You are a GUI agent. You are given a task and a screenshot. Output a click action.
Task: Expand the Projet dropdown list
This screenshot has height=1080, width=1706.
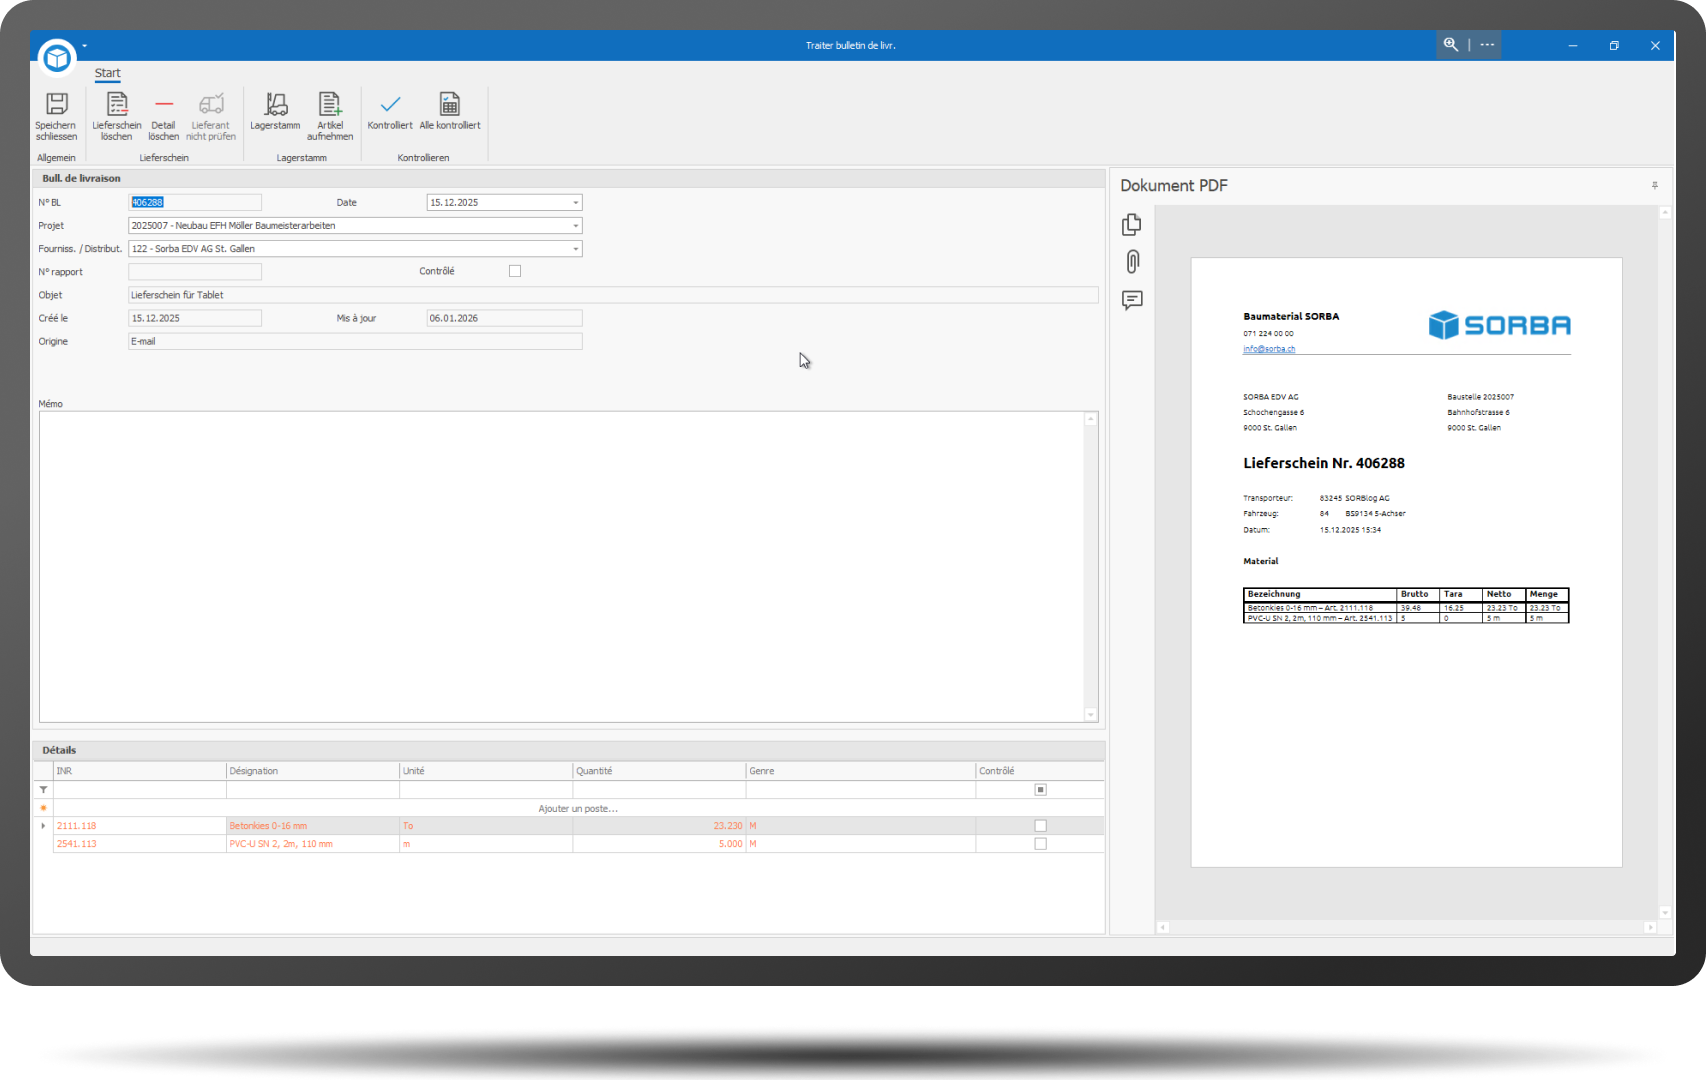[x=575, y=226]
